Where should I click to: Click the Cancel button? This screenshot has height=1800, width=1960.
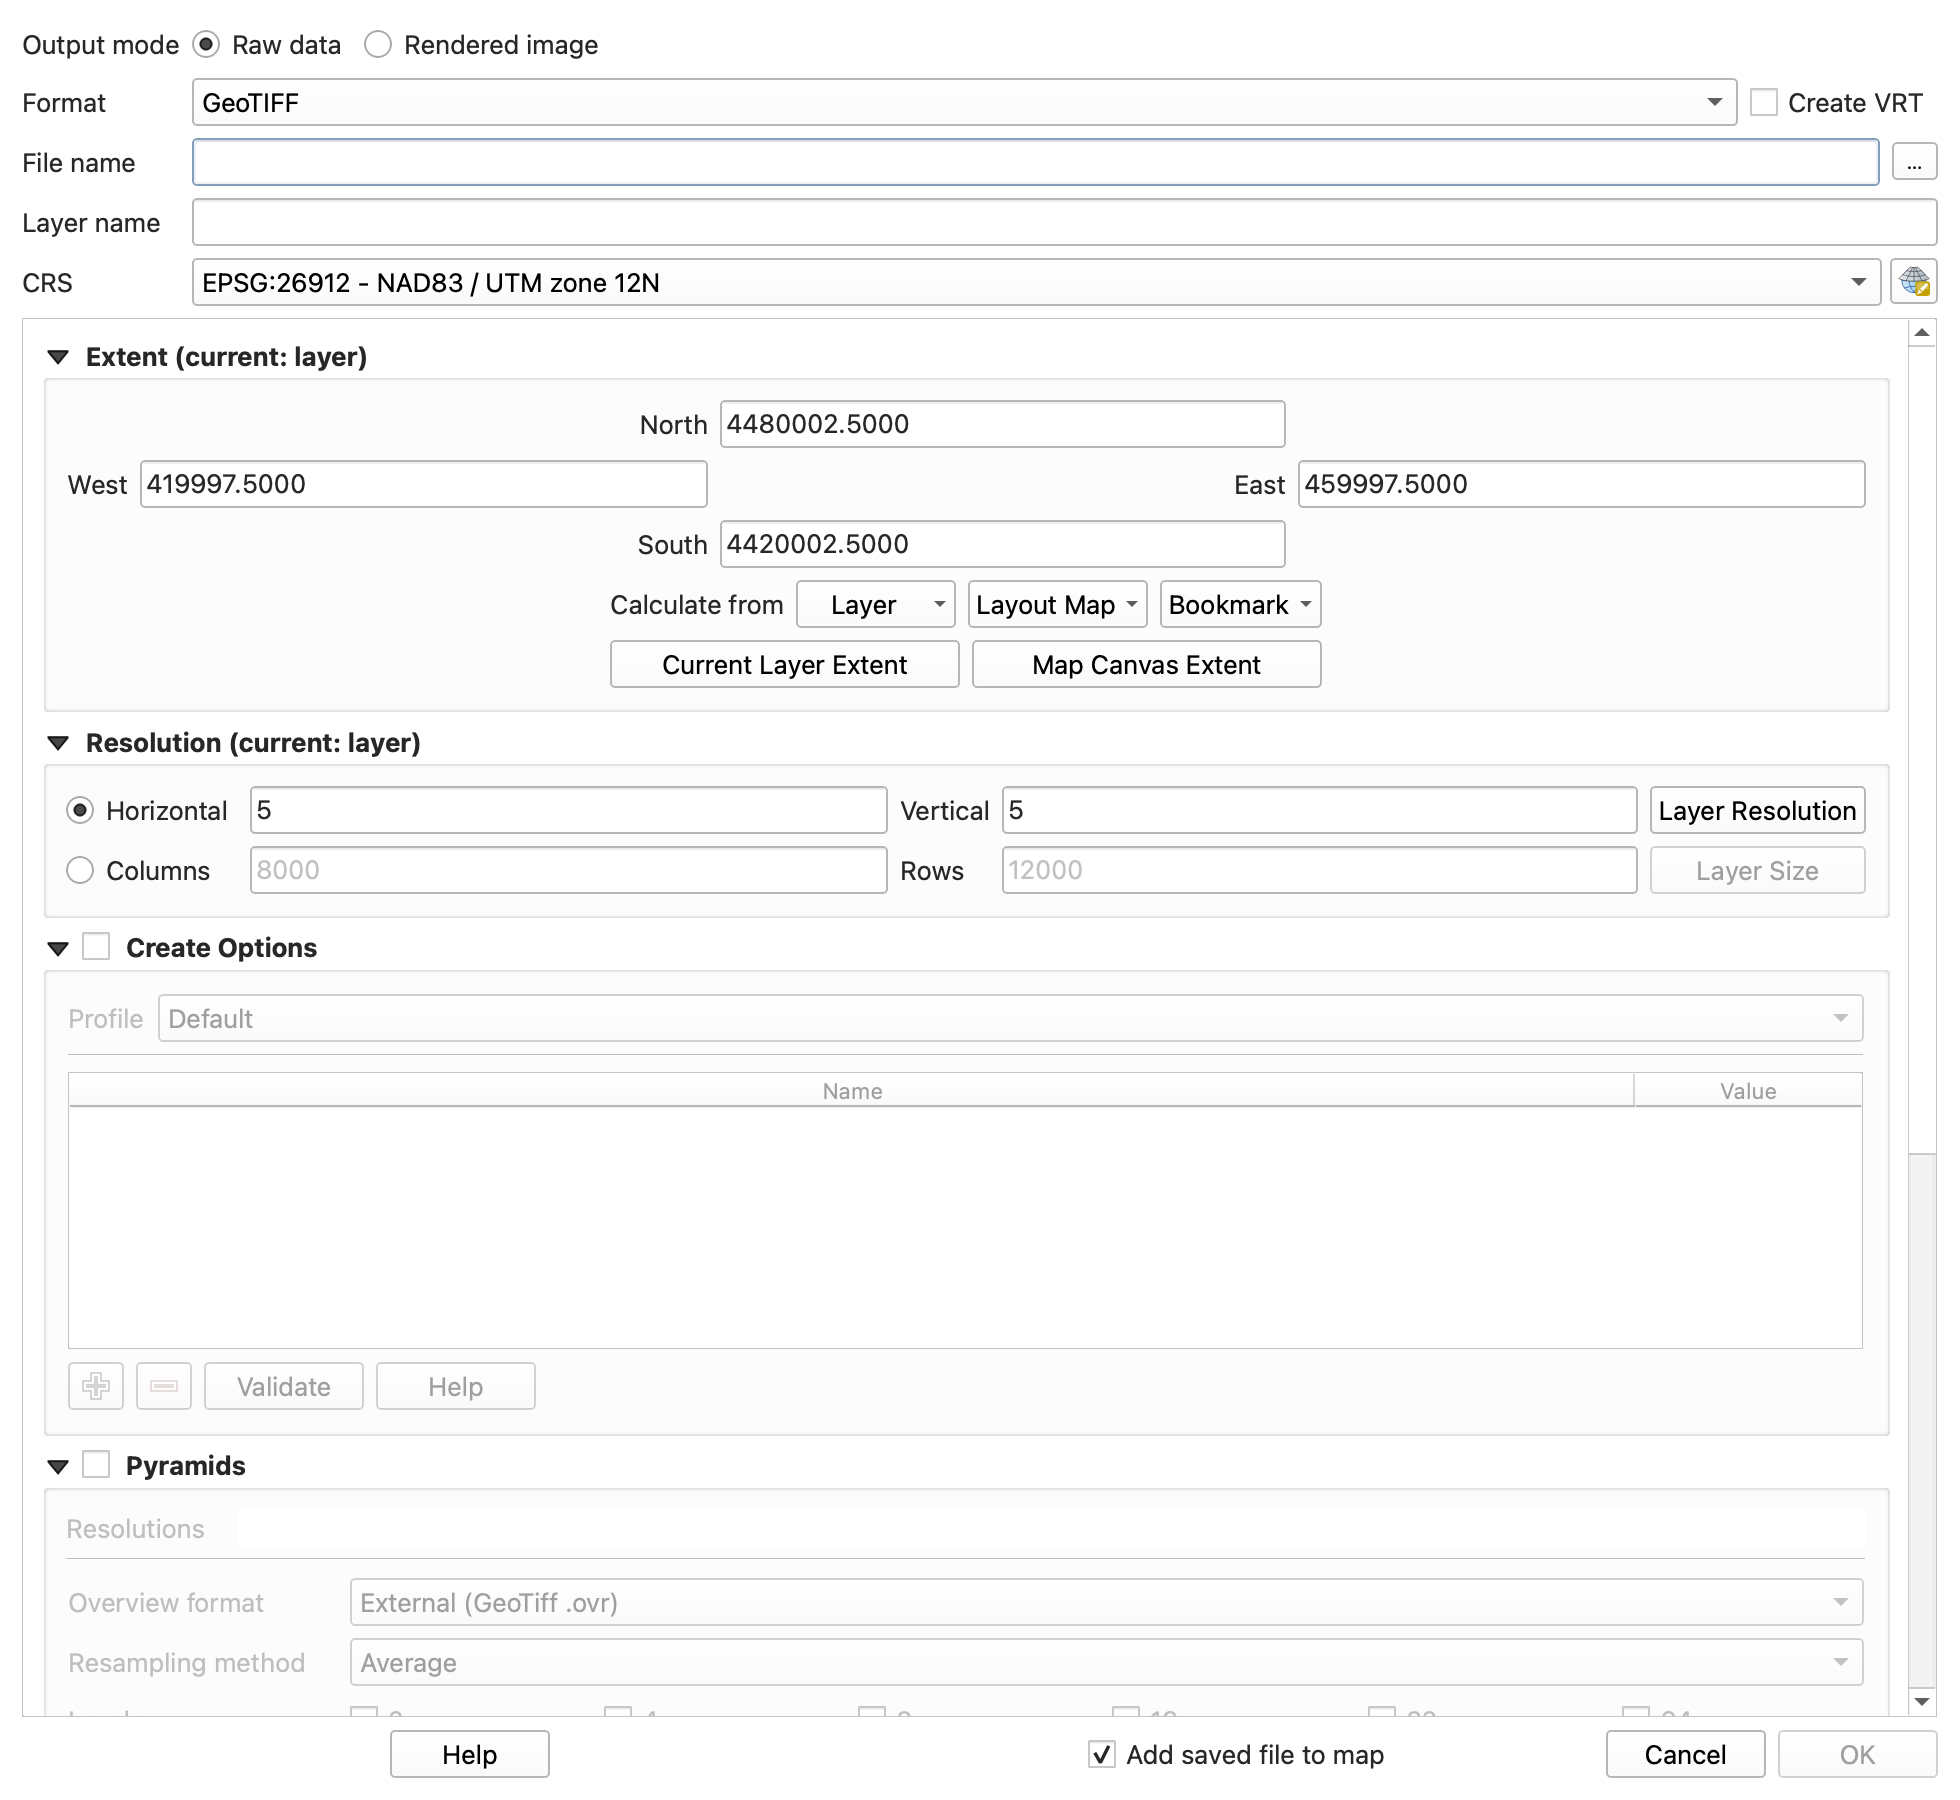click(x=1685, y=1754)
